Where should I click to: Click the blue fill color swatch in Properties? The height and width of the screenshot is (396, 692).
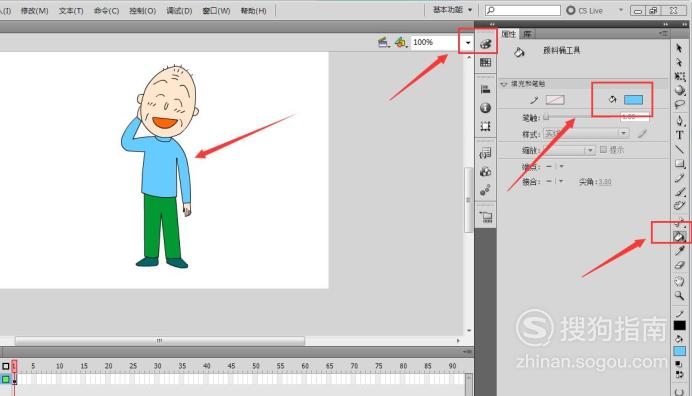point(633,100)
